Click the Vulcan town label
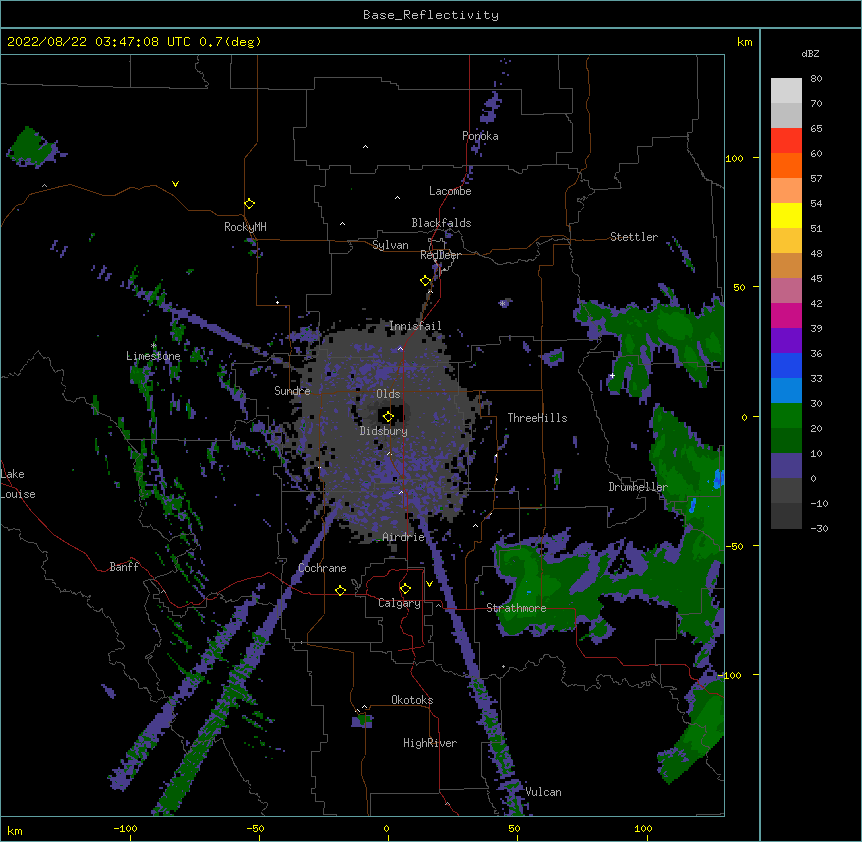The height and width of the screenshot is (842, 862). (x=543, y=792)
